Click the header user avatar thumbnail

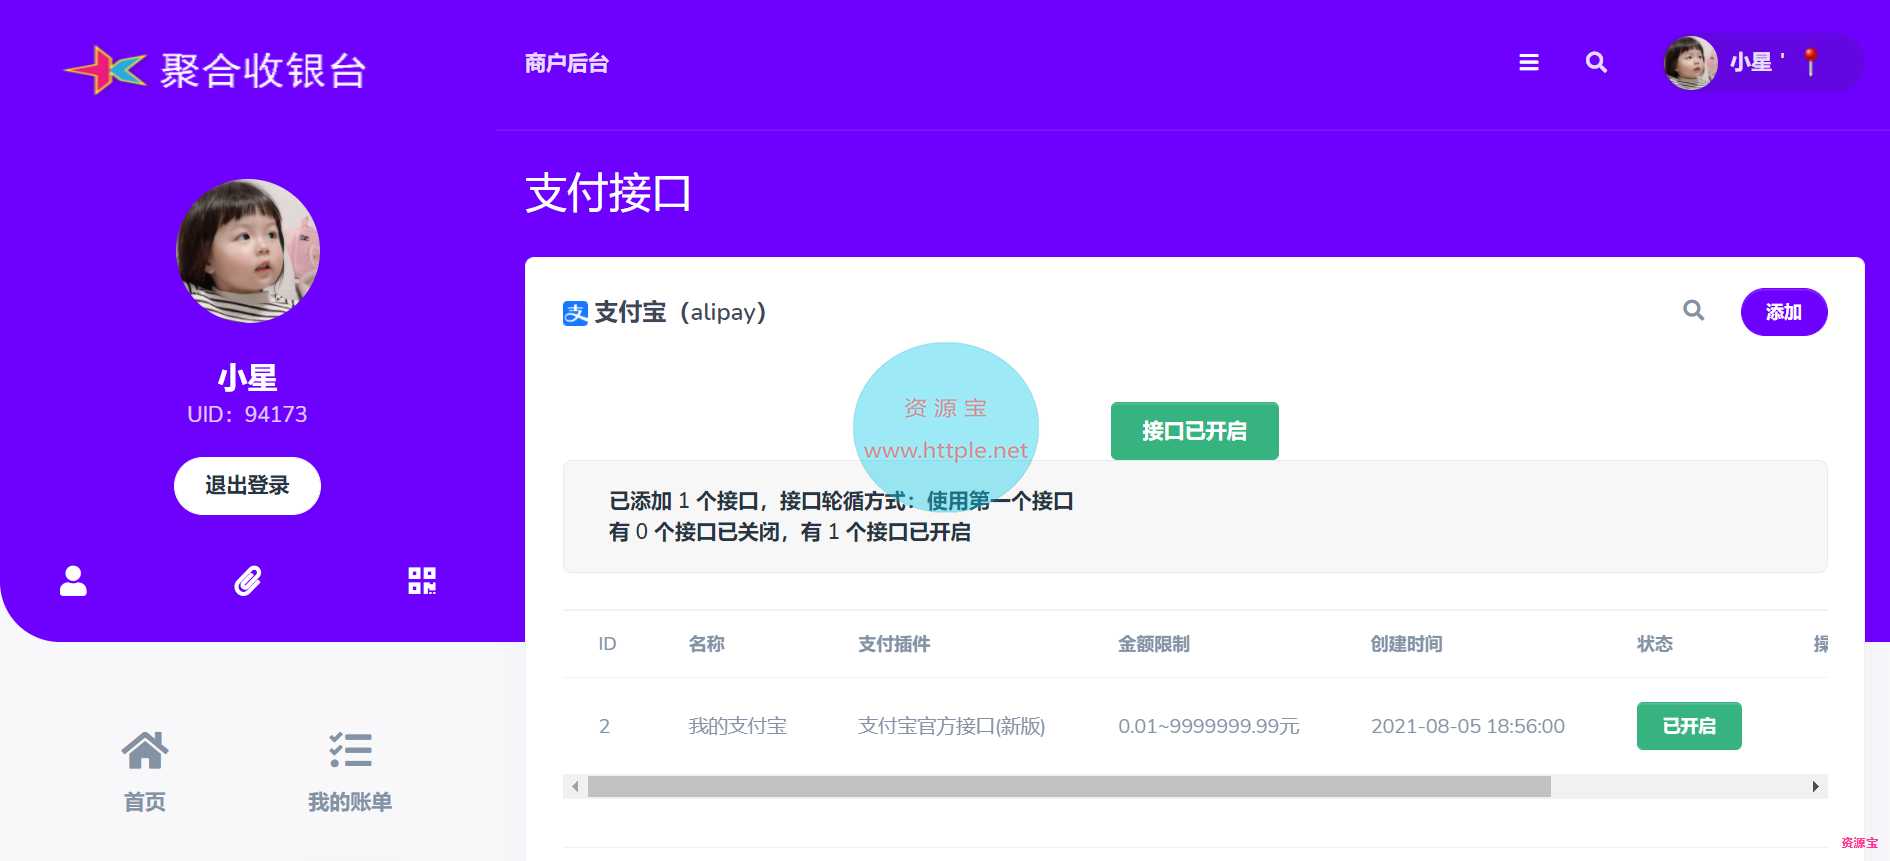(1691, 62)
